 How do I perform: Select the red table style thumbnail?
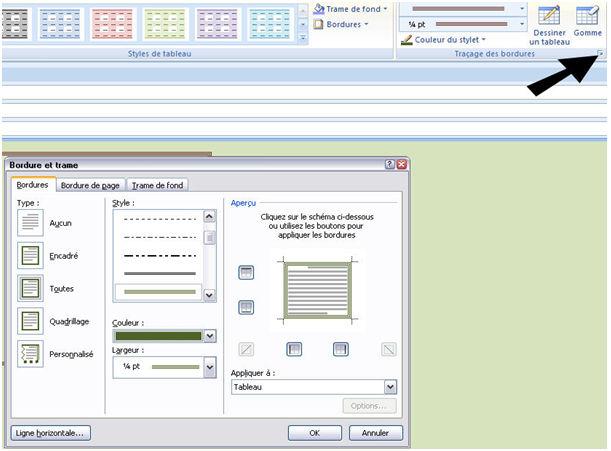coord(112,24)
